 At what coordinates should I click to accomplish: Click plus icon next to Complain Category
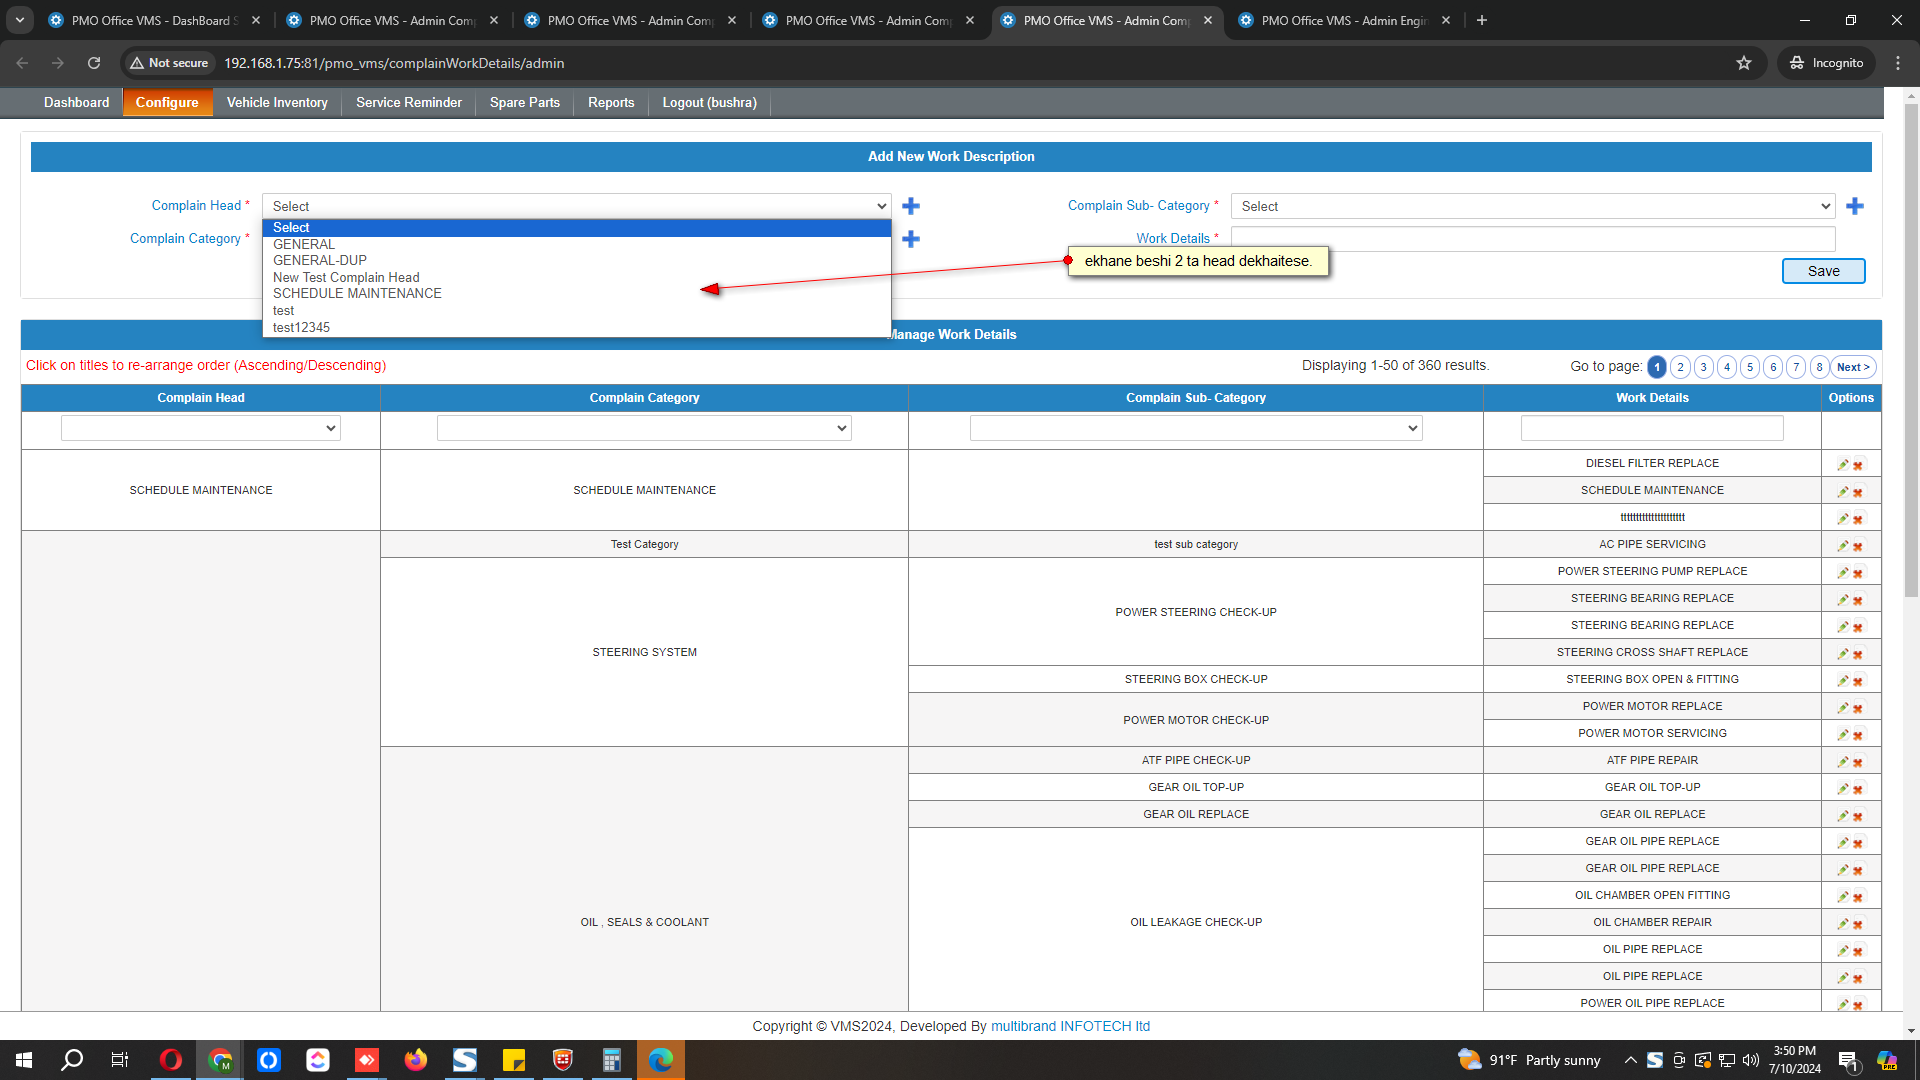(910, 239)
